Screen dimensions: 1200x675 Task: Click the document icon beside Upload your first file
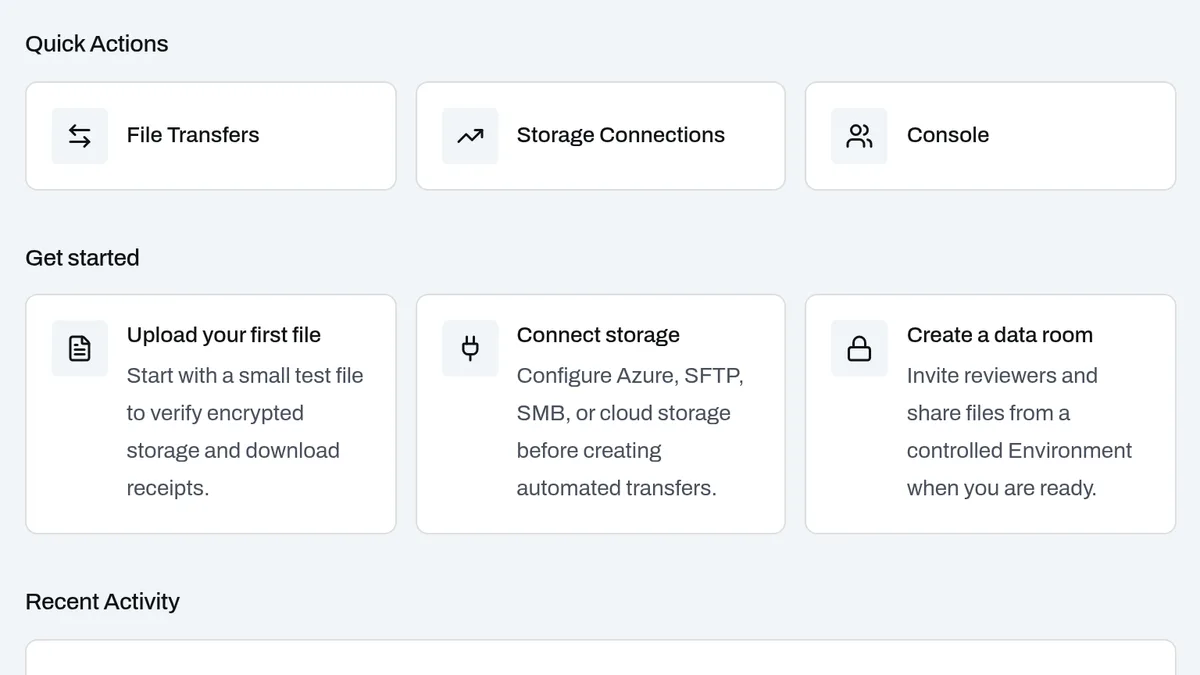click(x=80, y=348)
